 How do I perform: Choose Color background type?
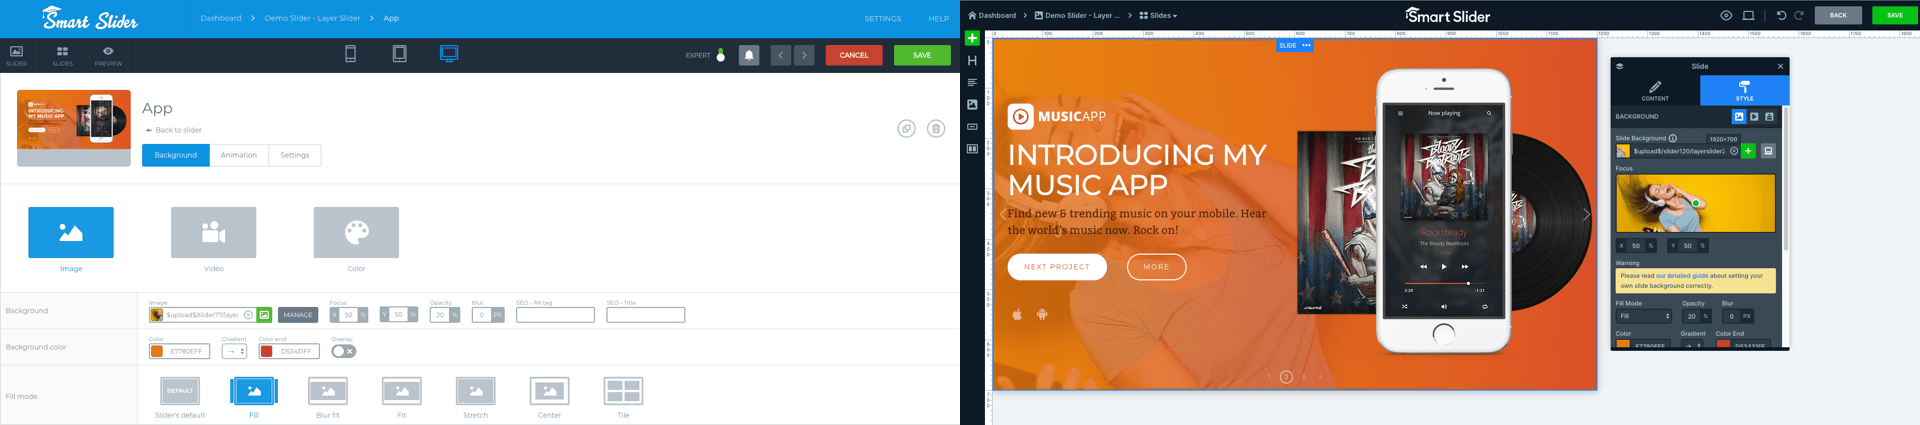pos(356,233)
